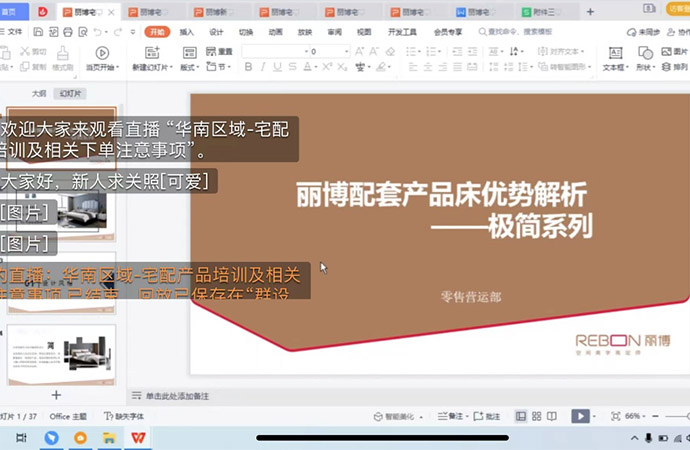Click the Comments (批注) button in status bar

pyautogui.click(x=487, y=416)
